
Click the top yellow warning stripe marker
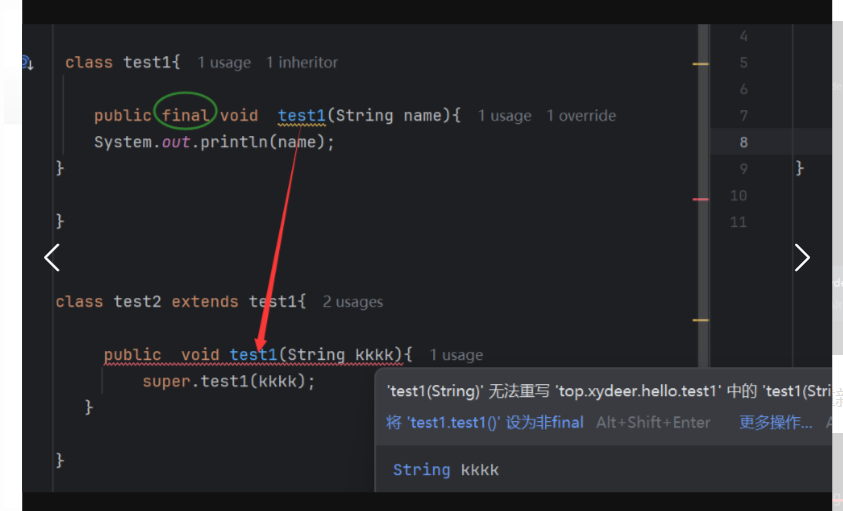point(700,64)
